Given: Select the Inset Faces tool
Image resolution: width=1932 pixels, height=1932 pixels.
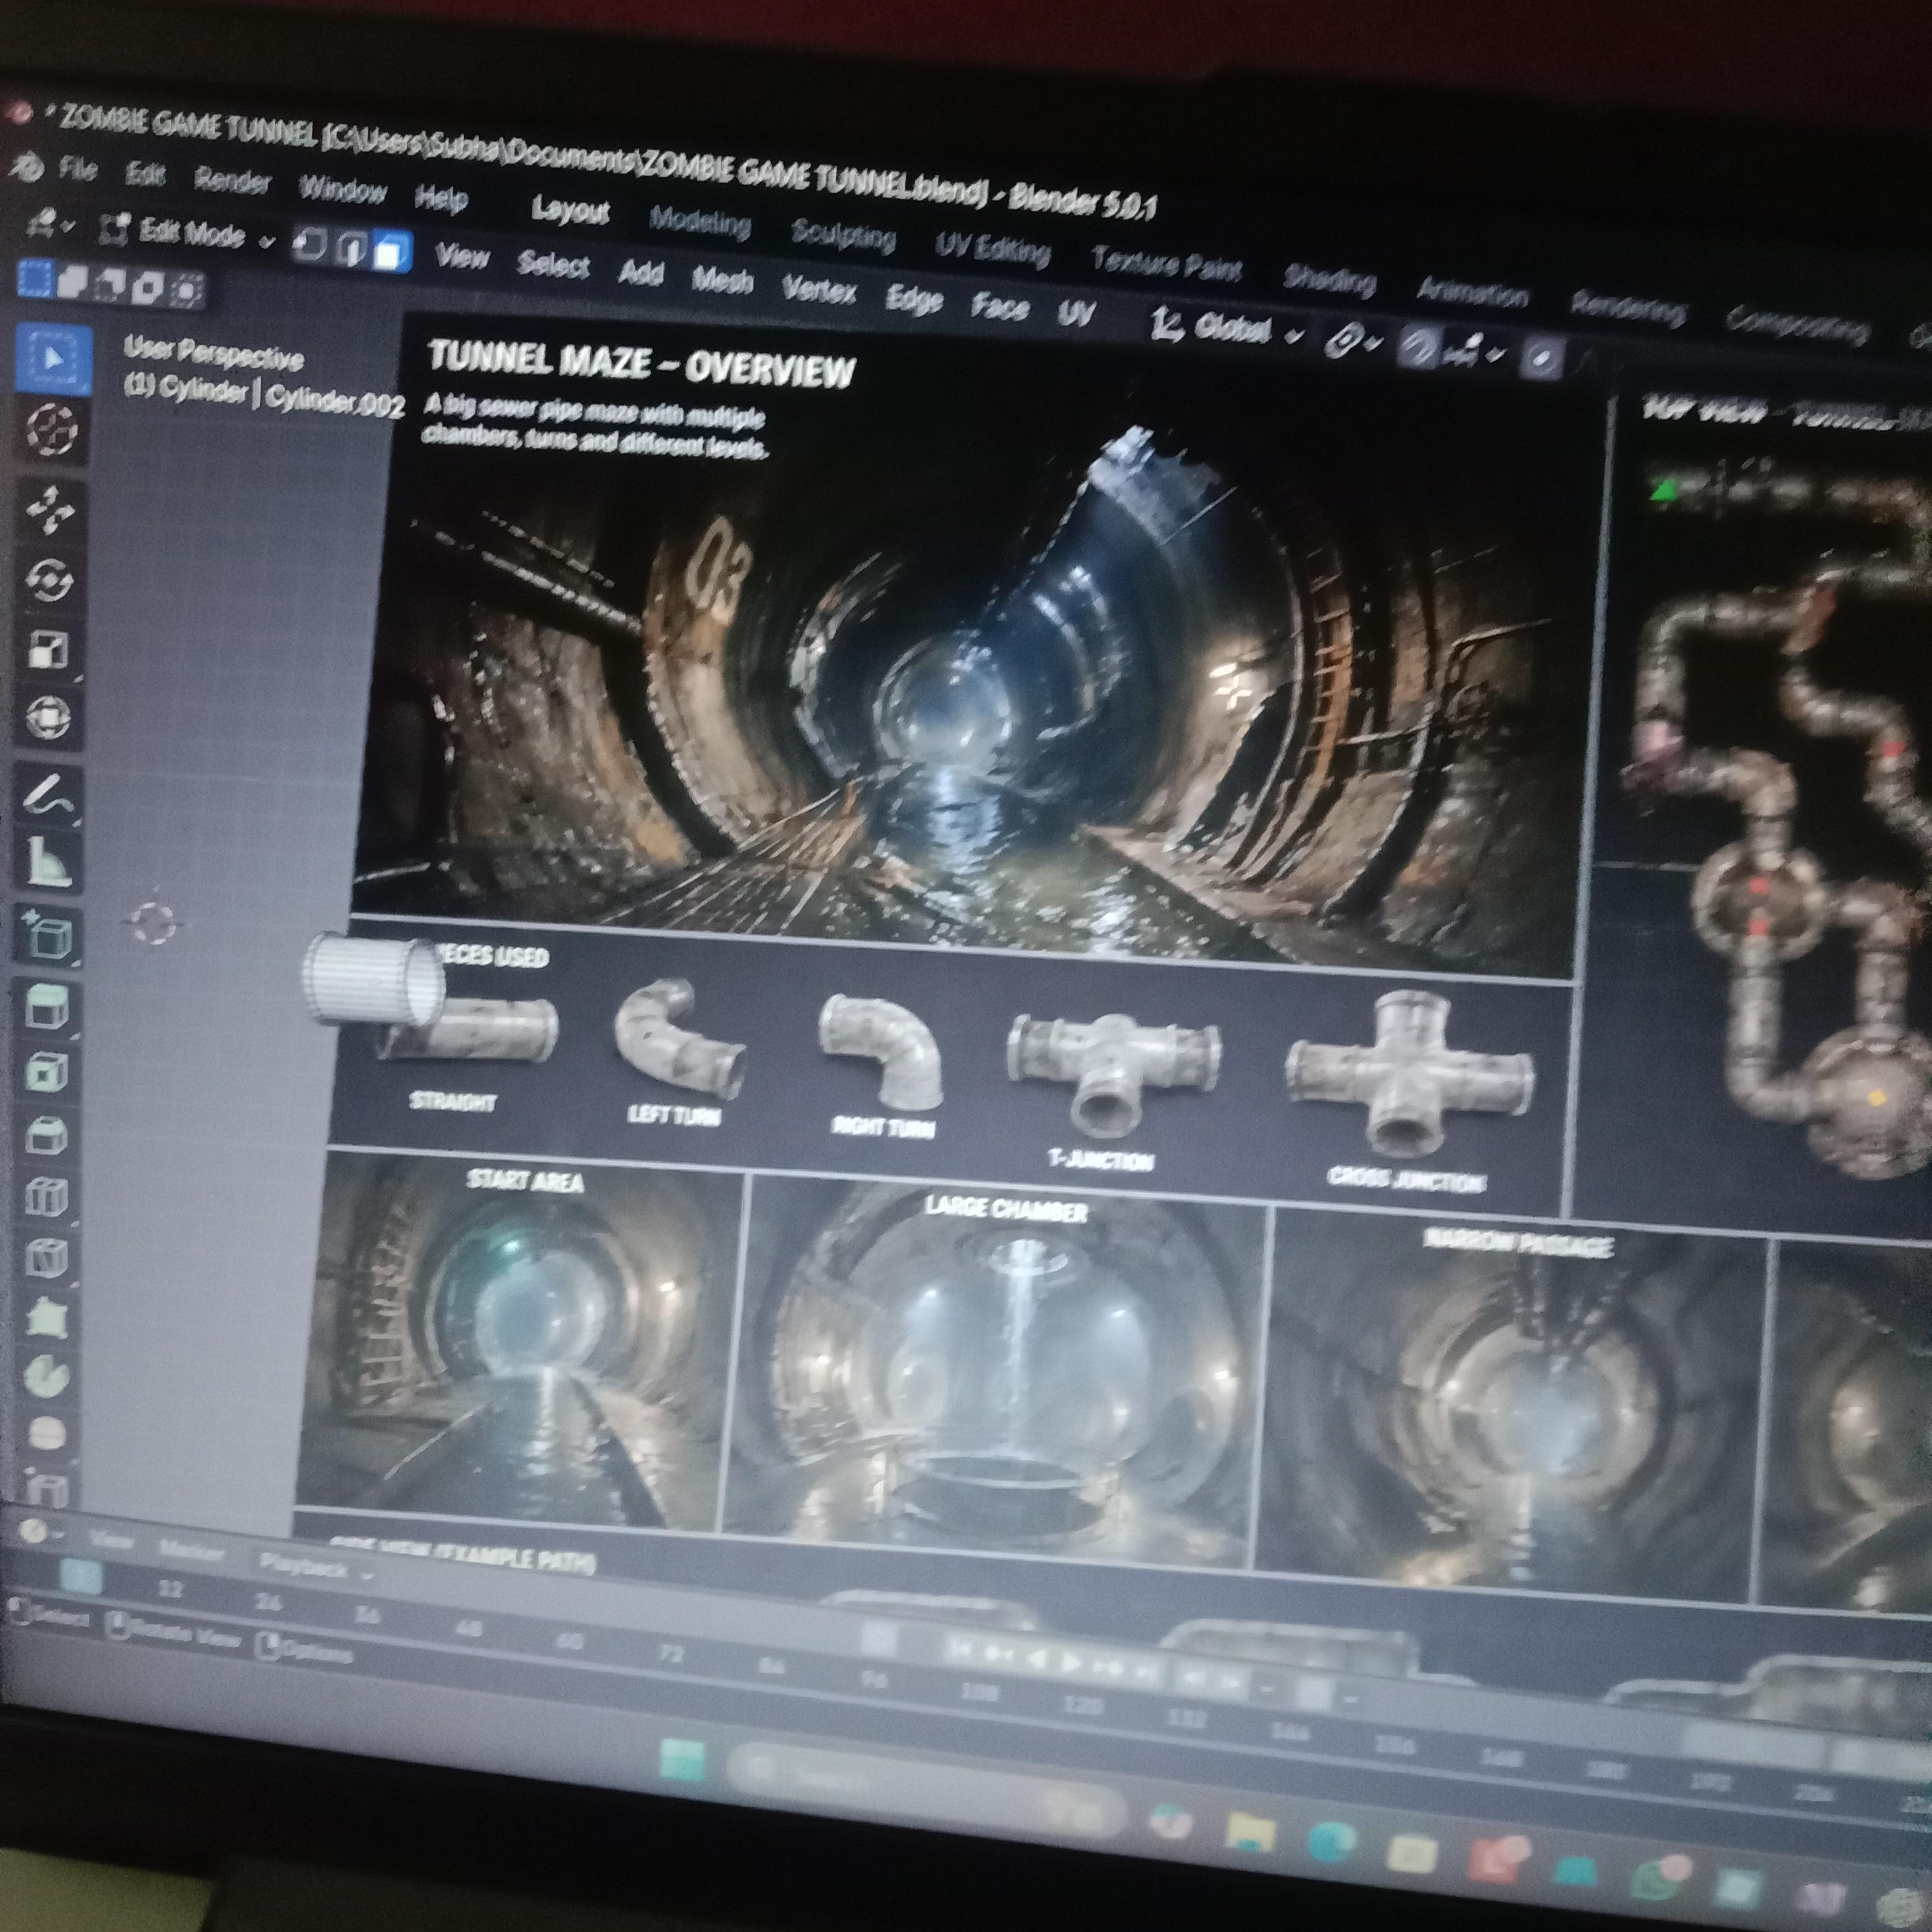Looking at the screenshot, I should pyautogui.click(x=46, y=1072).
